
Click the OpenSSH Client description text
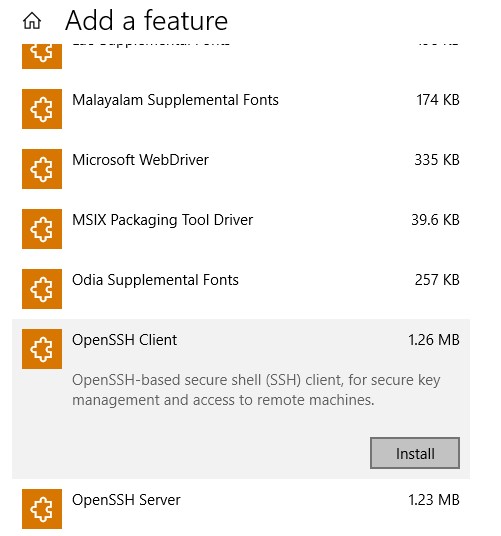(256, 390)
